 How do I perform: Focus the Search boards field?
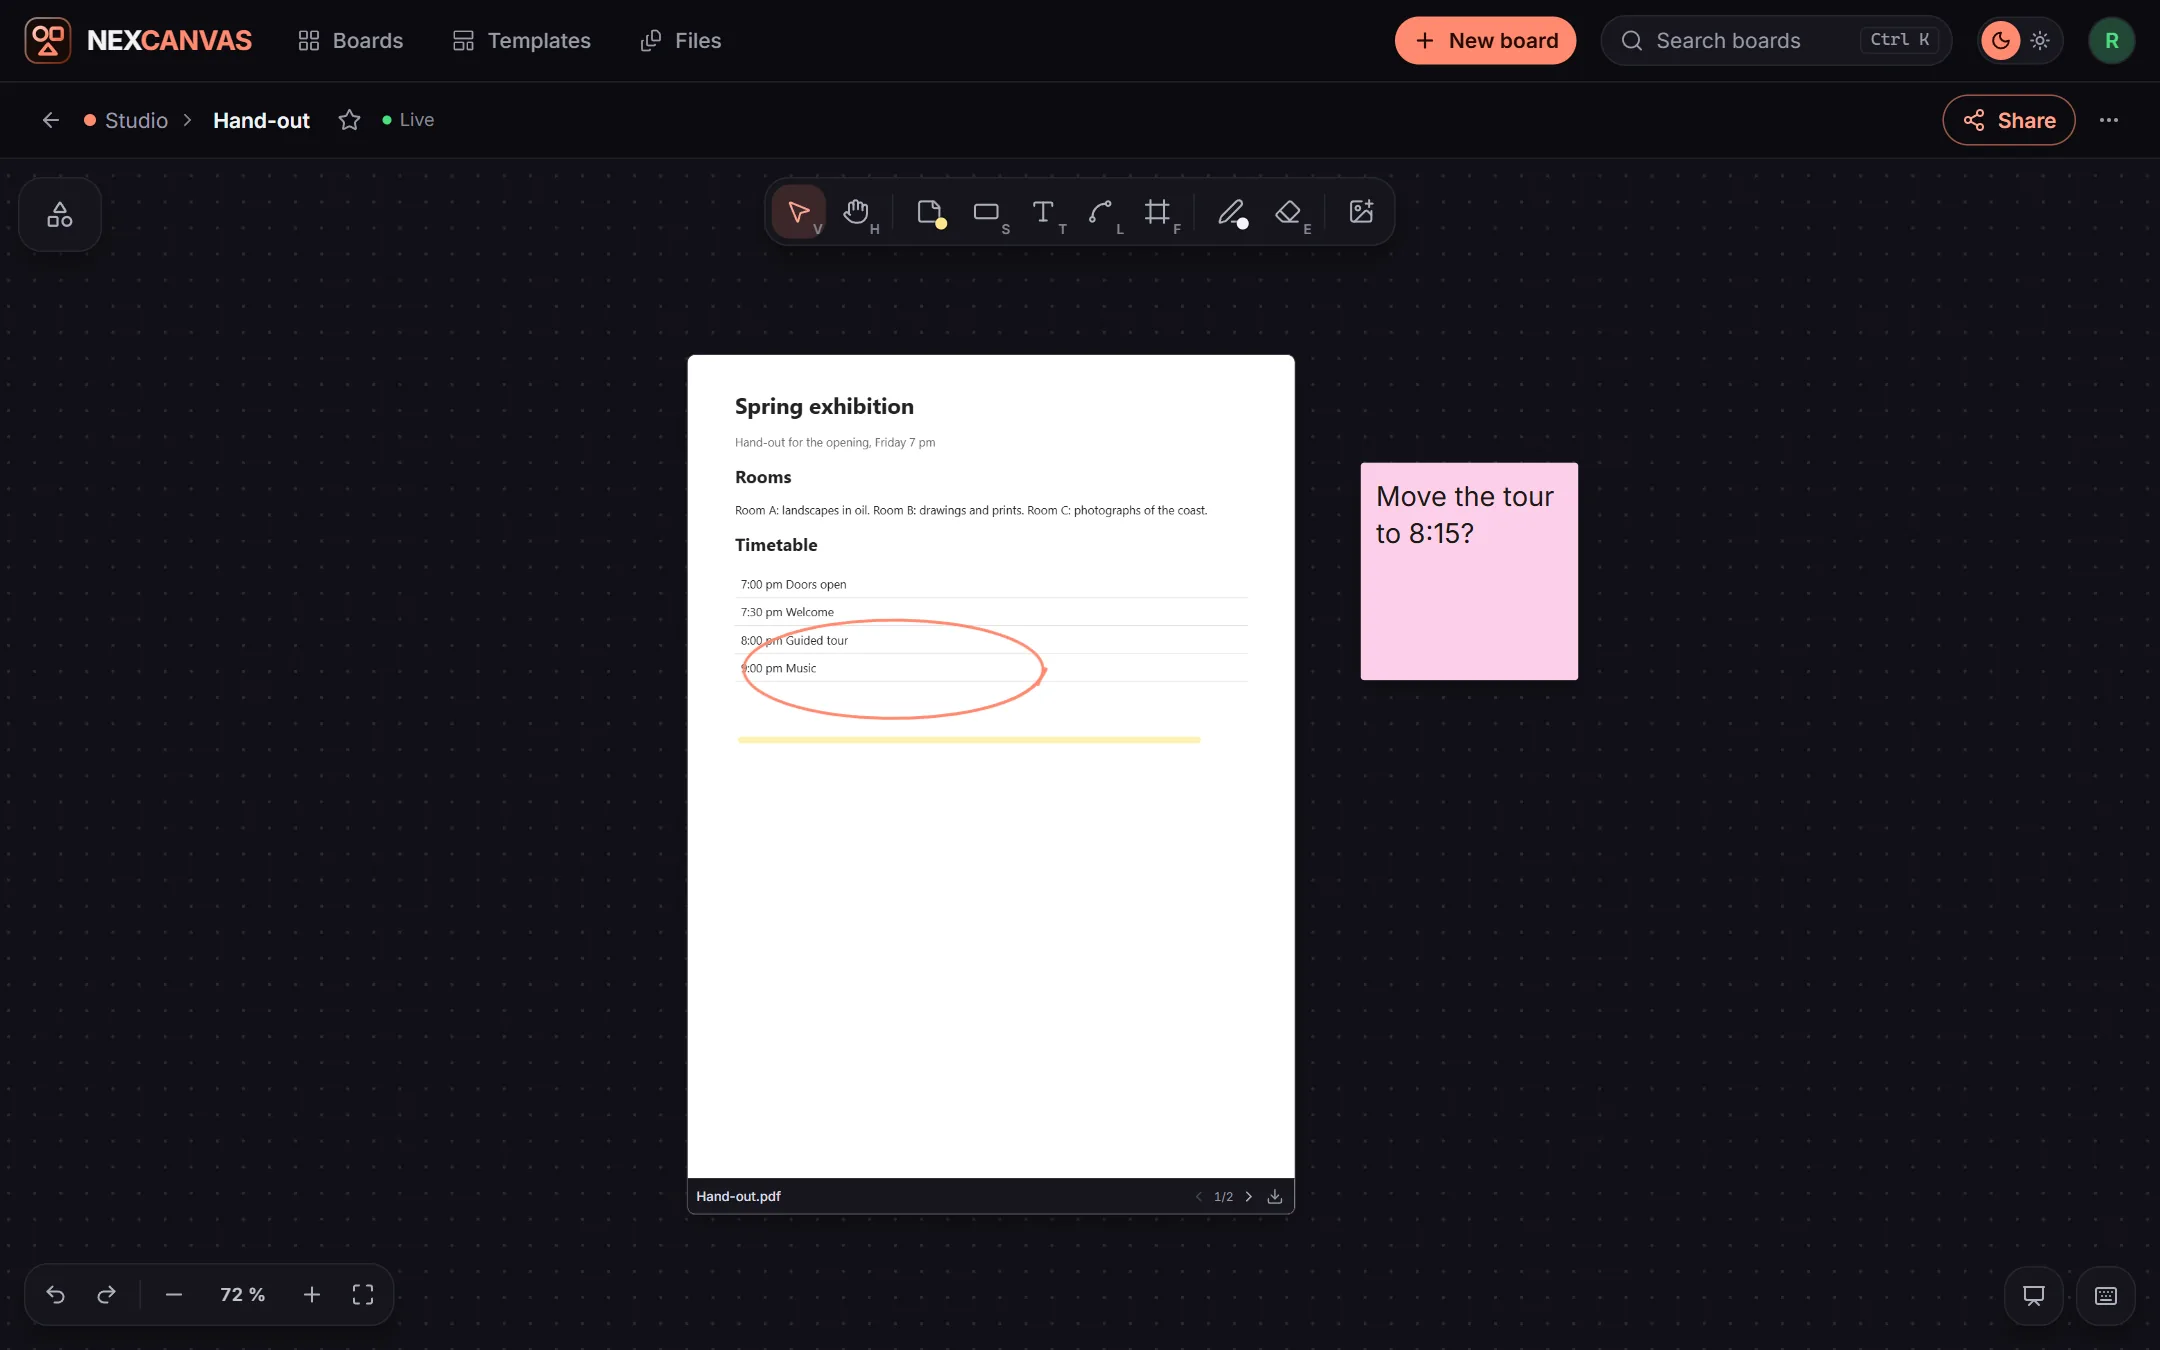pos(1776,41)
